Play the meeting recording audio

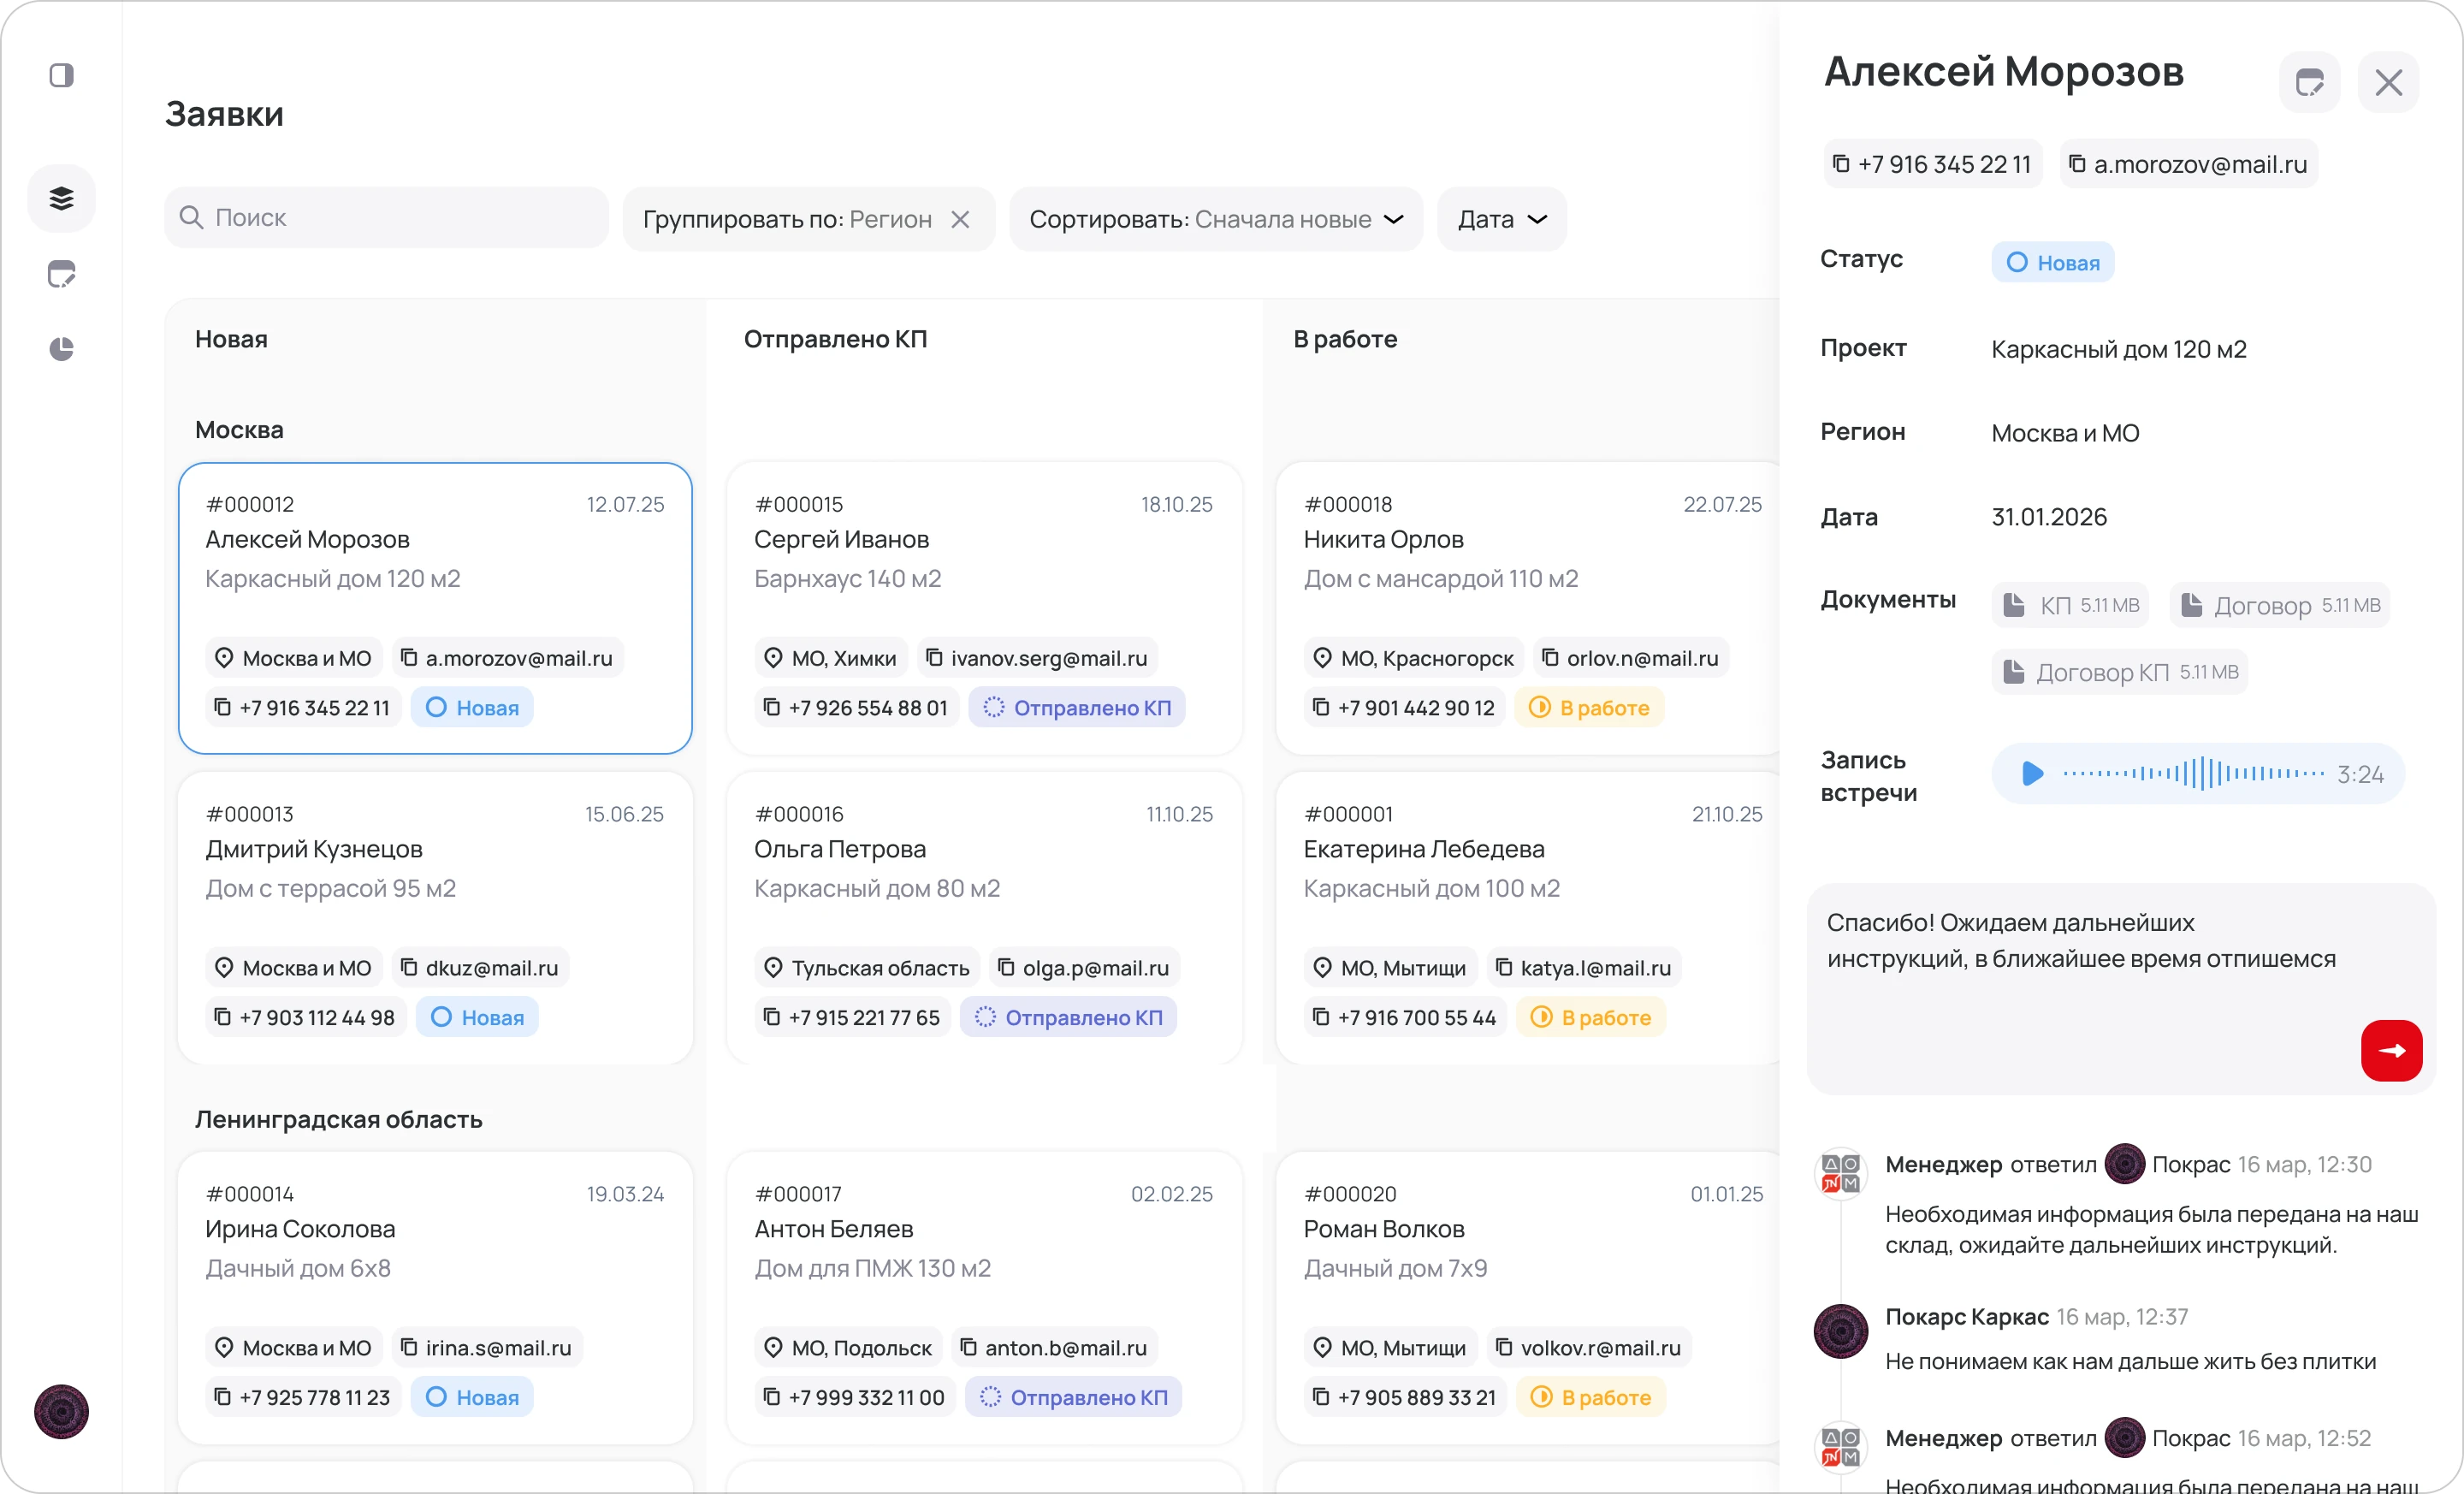tap(2032, 773)
